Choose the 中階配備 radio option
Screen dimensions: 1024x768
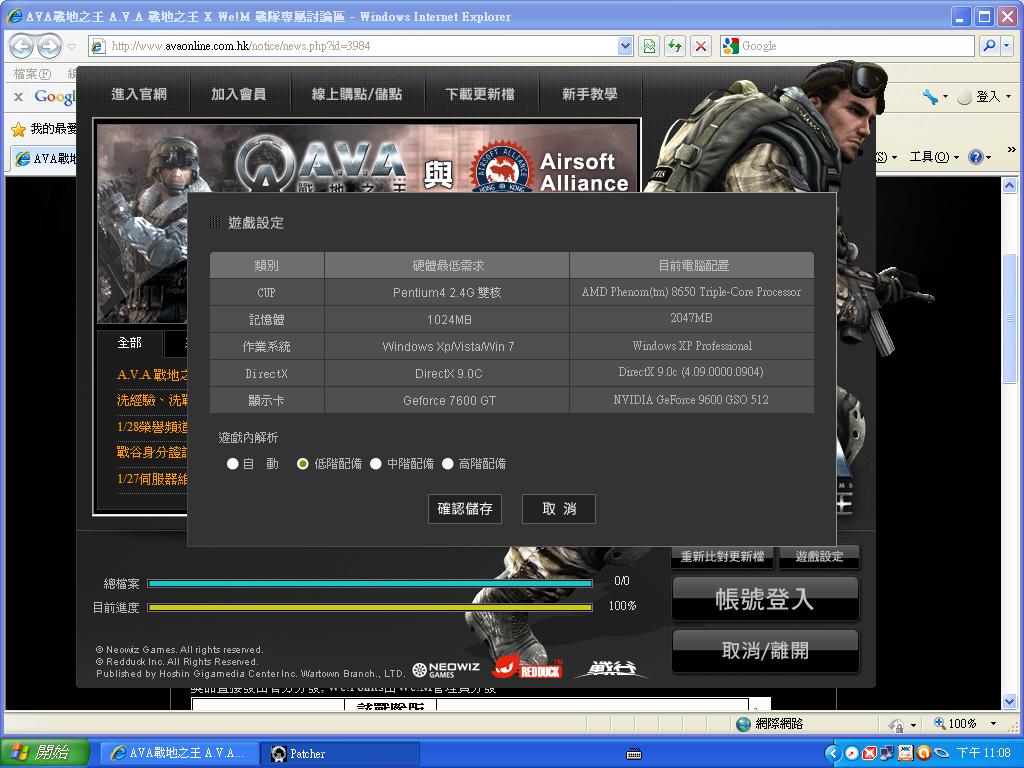pos(376,464)
